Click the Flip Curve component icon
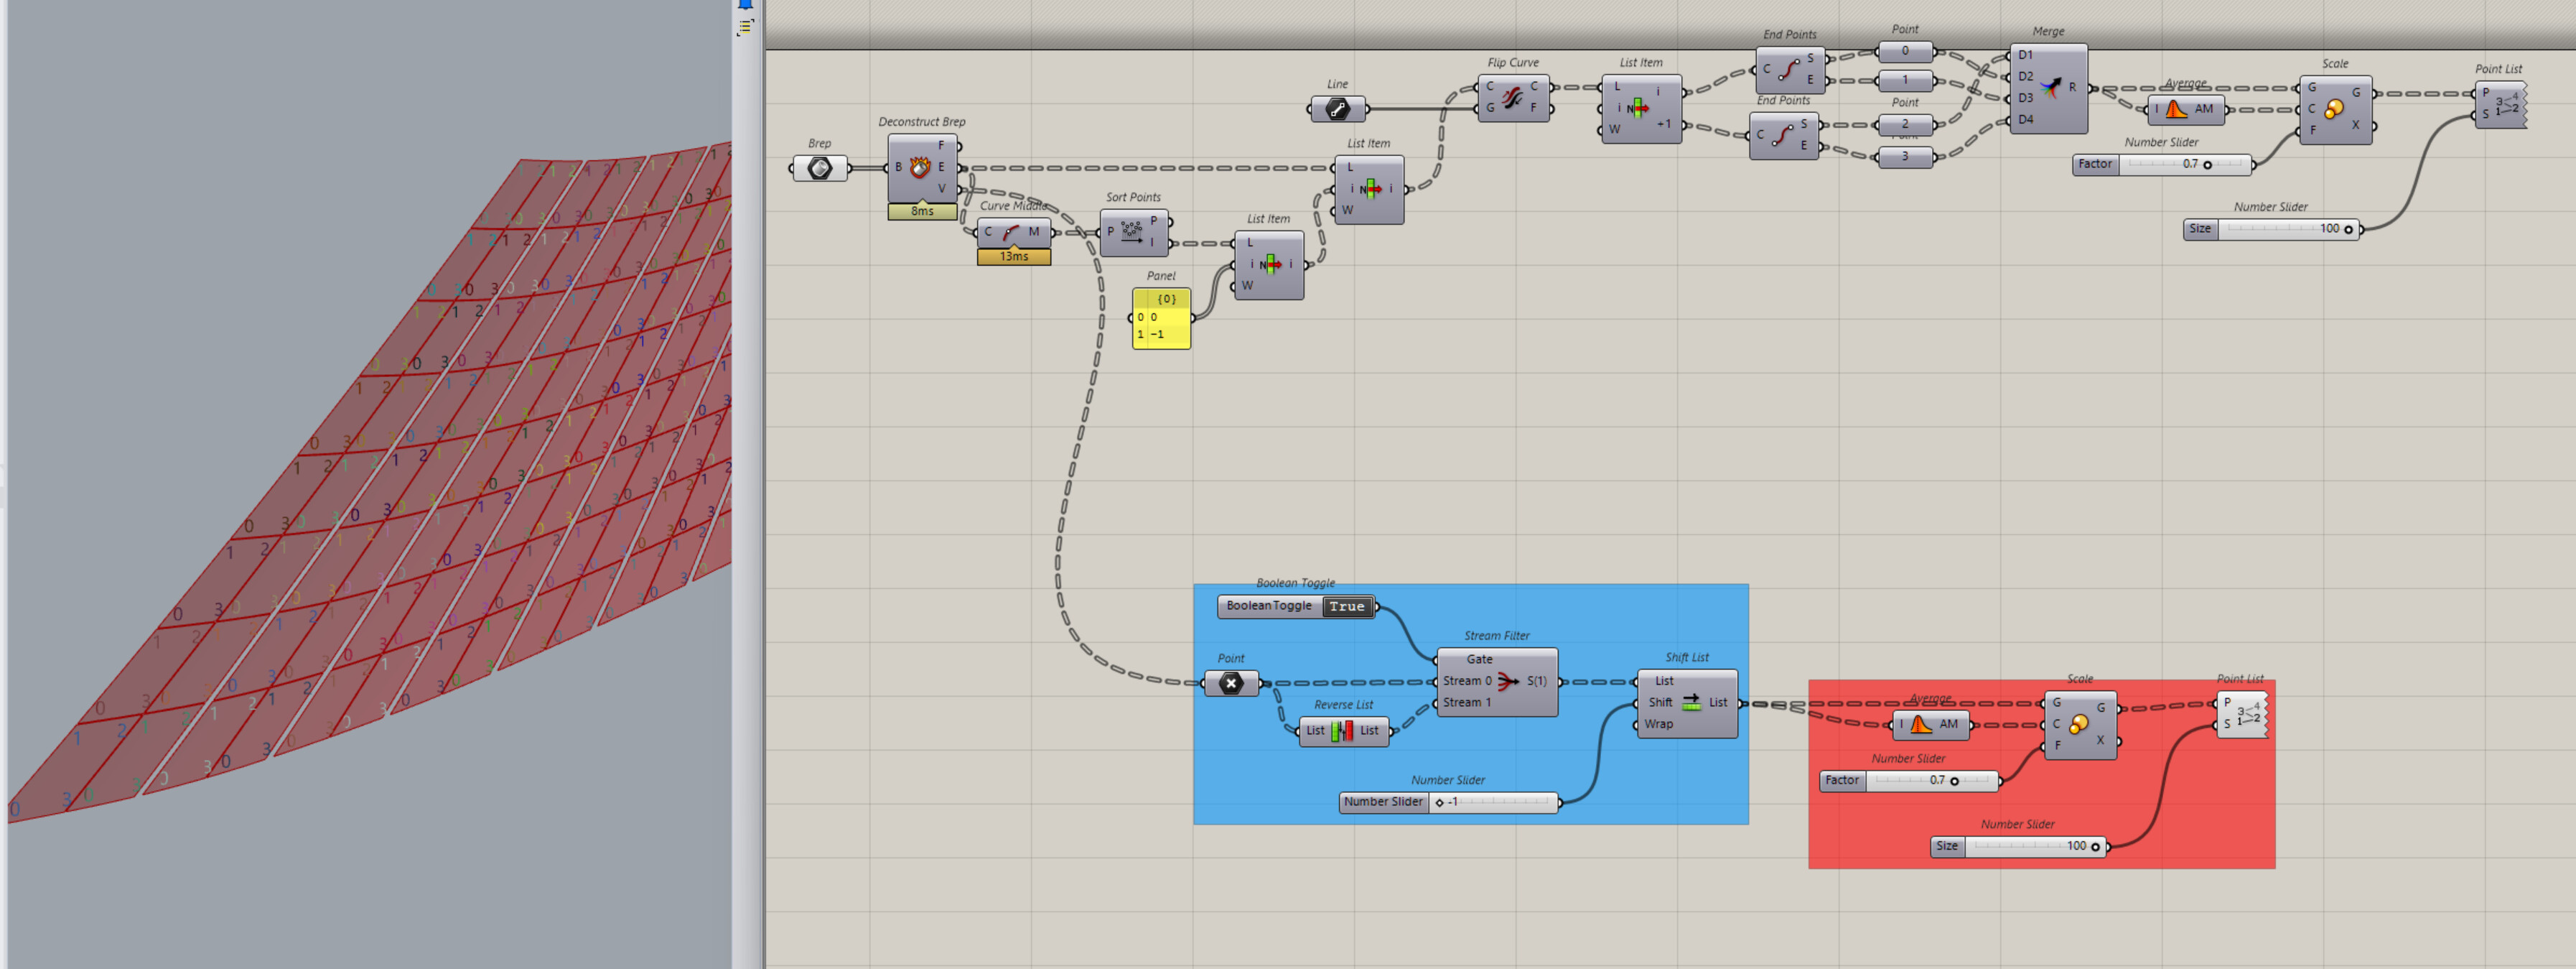The image size is (2576, 969). point(1511,98)
